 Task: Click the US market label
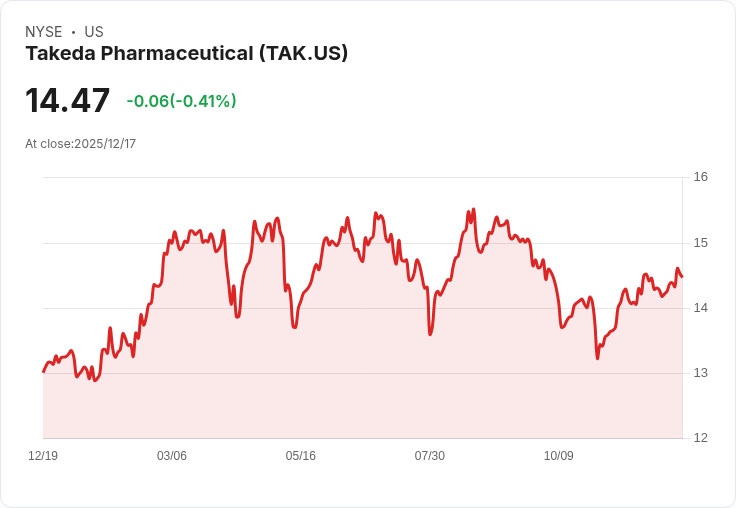(94, 32)
